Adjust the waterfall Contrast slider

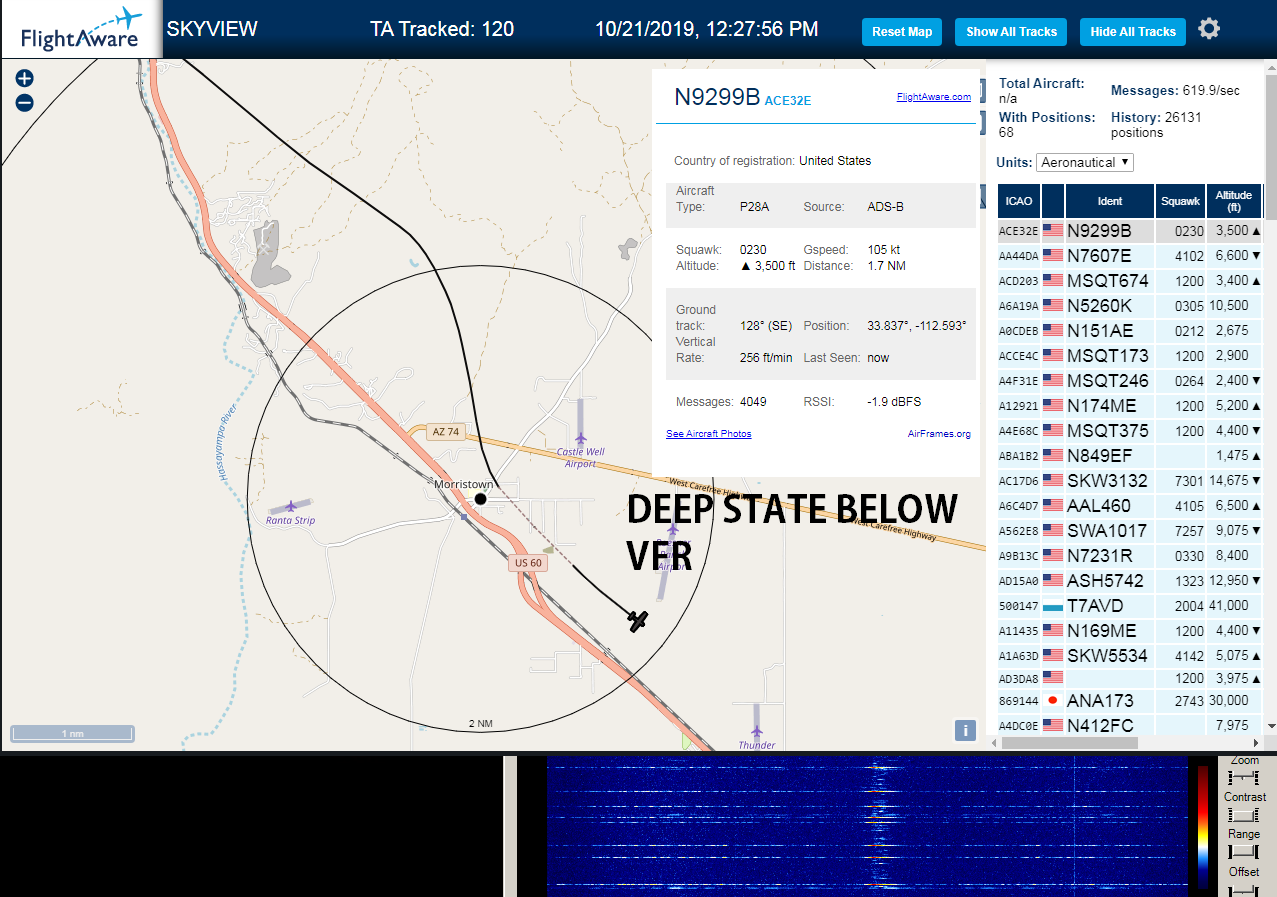[x=1244, y=815]
